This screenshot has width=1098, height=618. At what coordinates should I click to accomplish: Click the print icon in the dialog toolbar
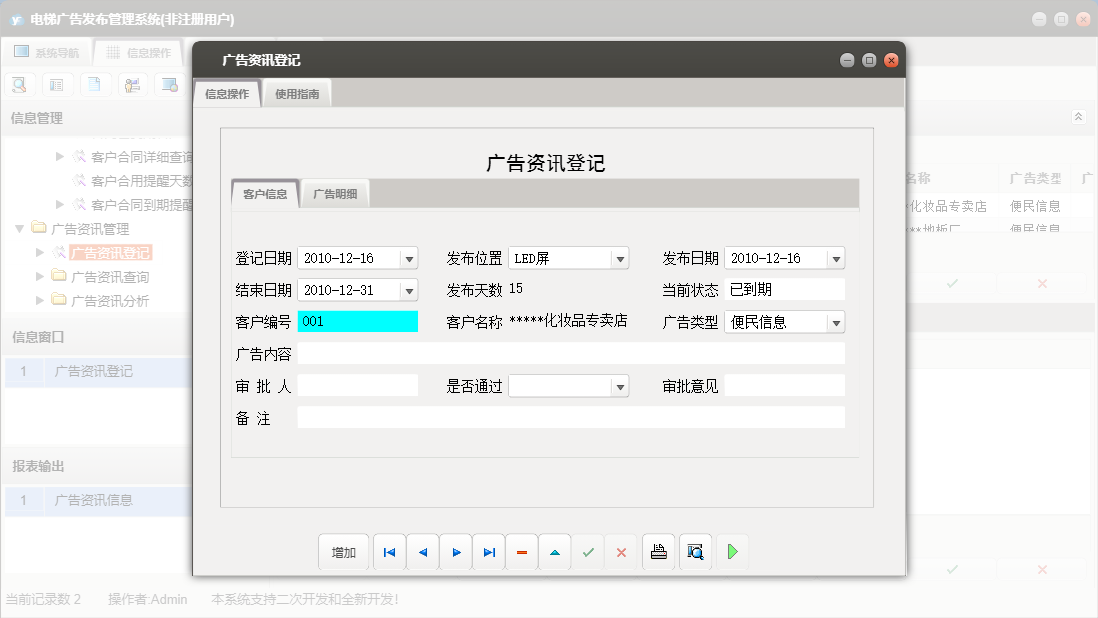(x=658, y=551)
